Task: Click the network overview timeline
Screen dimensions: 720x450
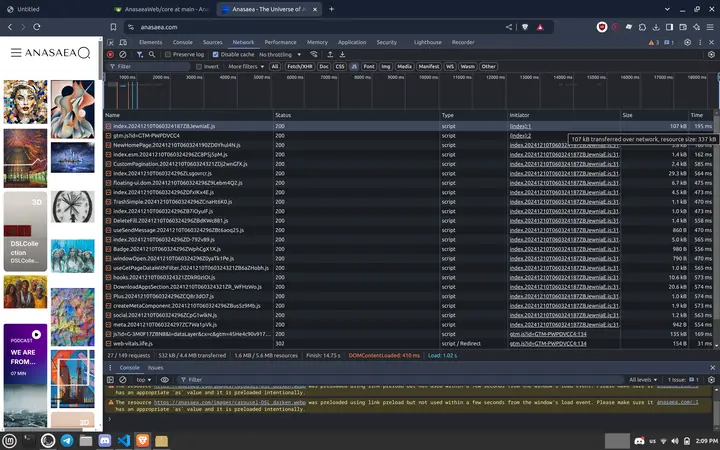Action: point(410,92)
